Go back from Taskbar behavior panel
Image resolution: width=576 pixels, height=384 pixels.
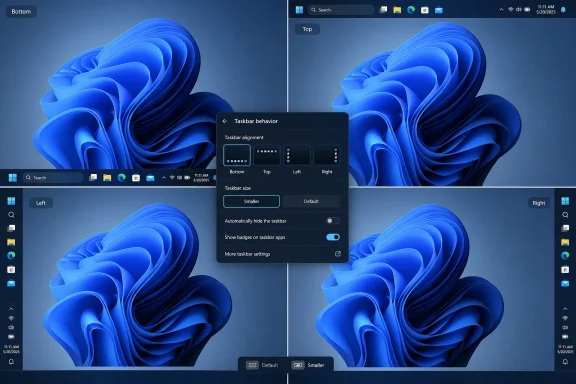tap(225, 121)
